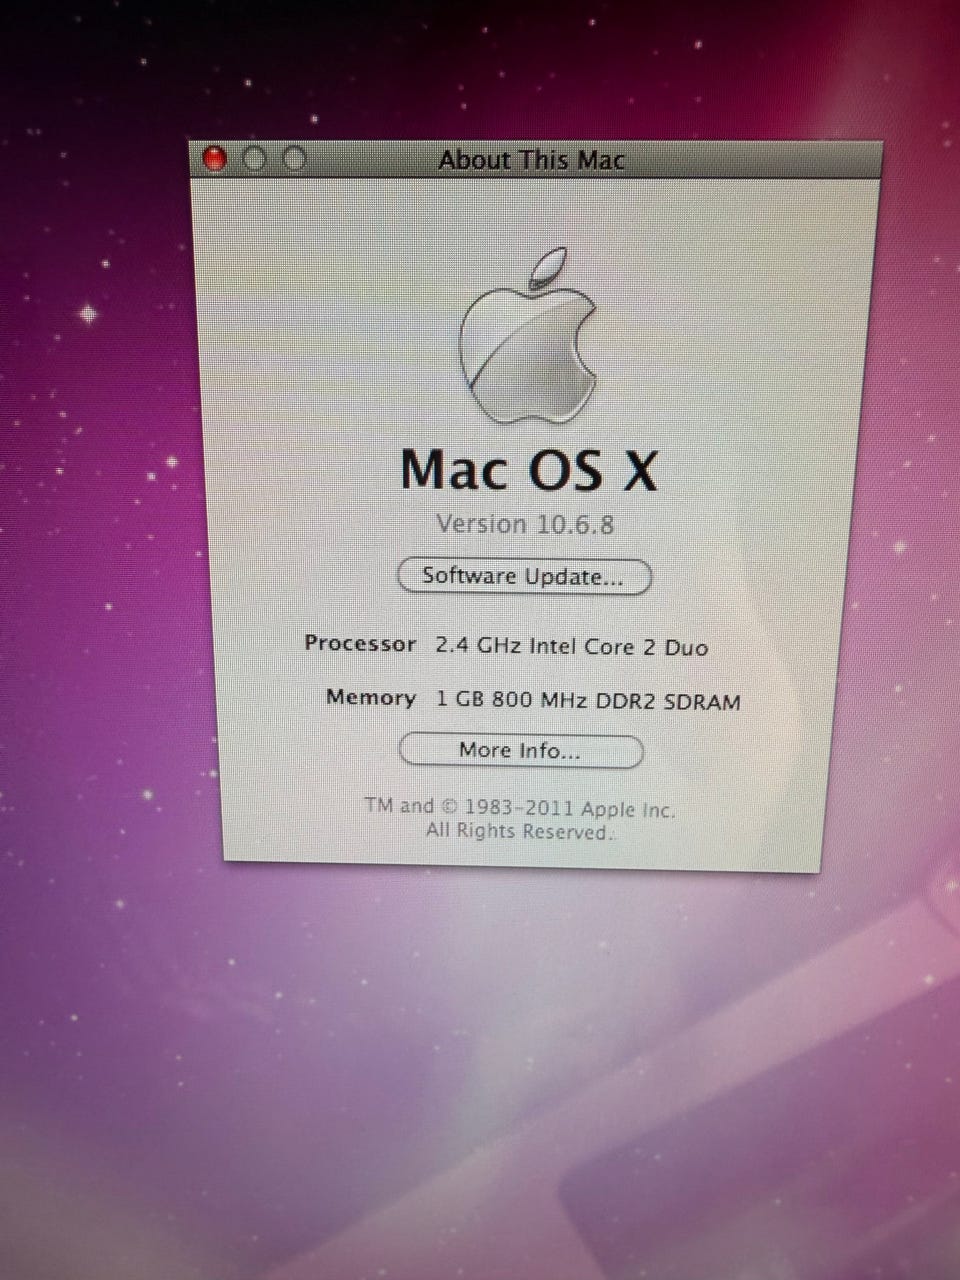This screenshot has height=1280, width=960.
Task: Click the 2.4 GHz Intel Core 2 Duo value
Action: 572,647
